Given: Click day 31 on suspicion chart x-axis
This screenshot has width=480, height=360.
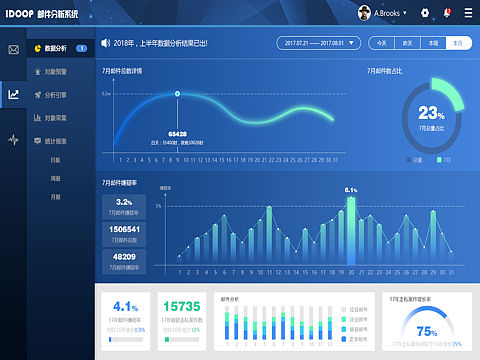Looking at the screenshot, I should (451, 272).
